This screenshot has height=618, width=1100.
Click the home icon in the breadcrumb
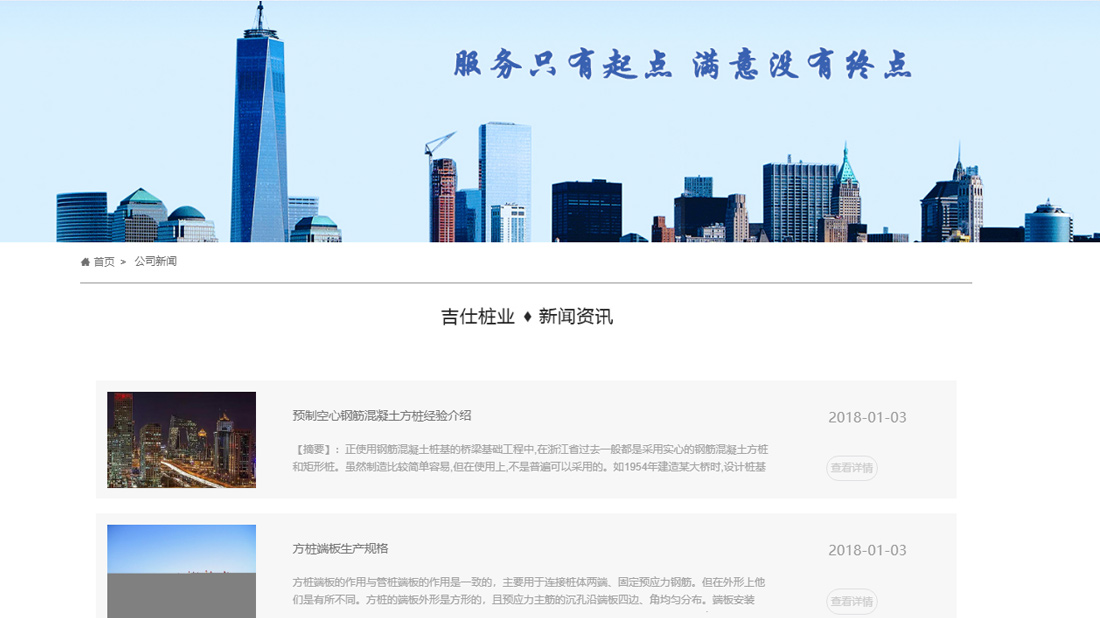point(85,262)
